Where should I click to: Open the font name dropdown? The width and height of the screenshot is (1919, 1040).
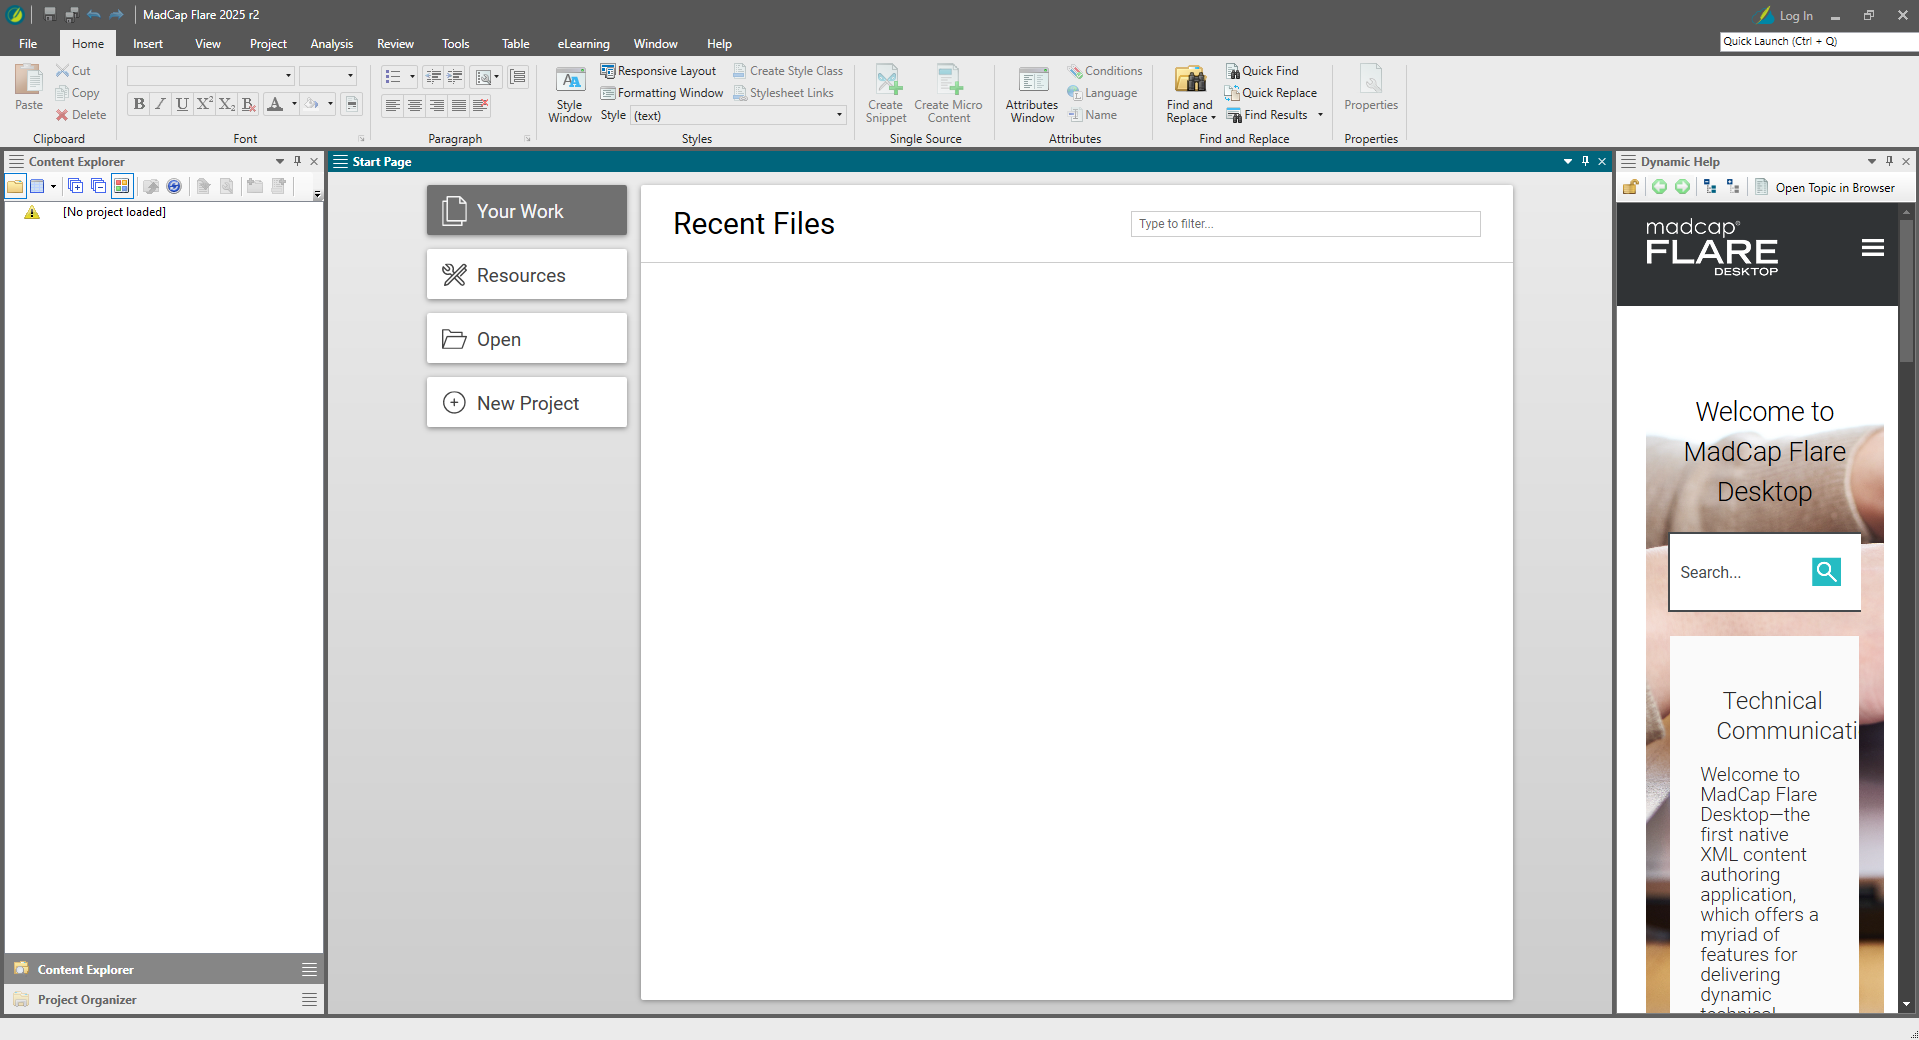(x=288, y=76)
